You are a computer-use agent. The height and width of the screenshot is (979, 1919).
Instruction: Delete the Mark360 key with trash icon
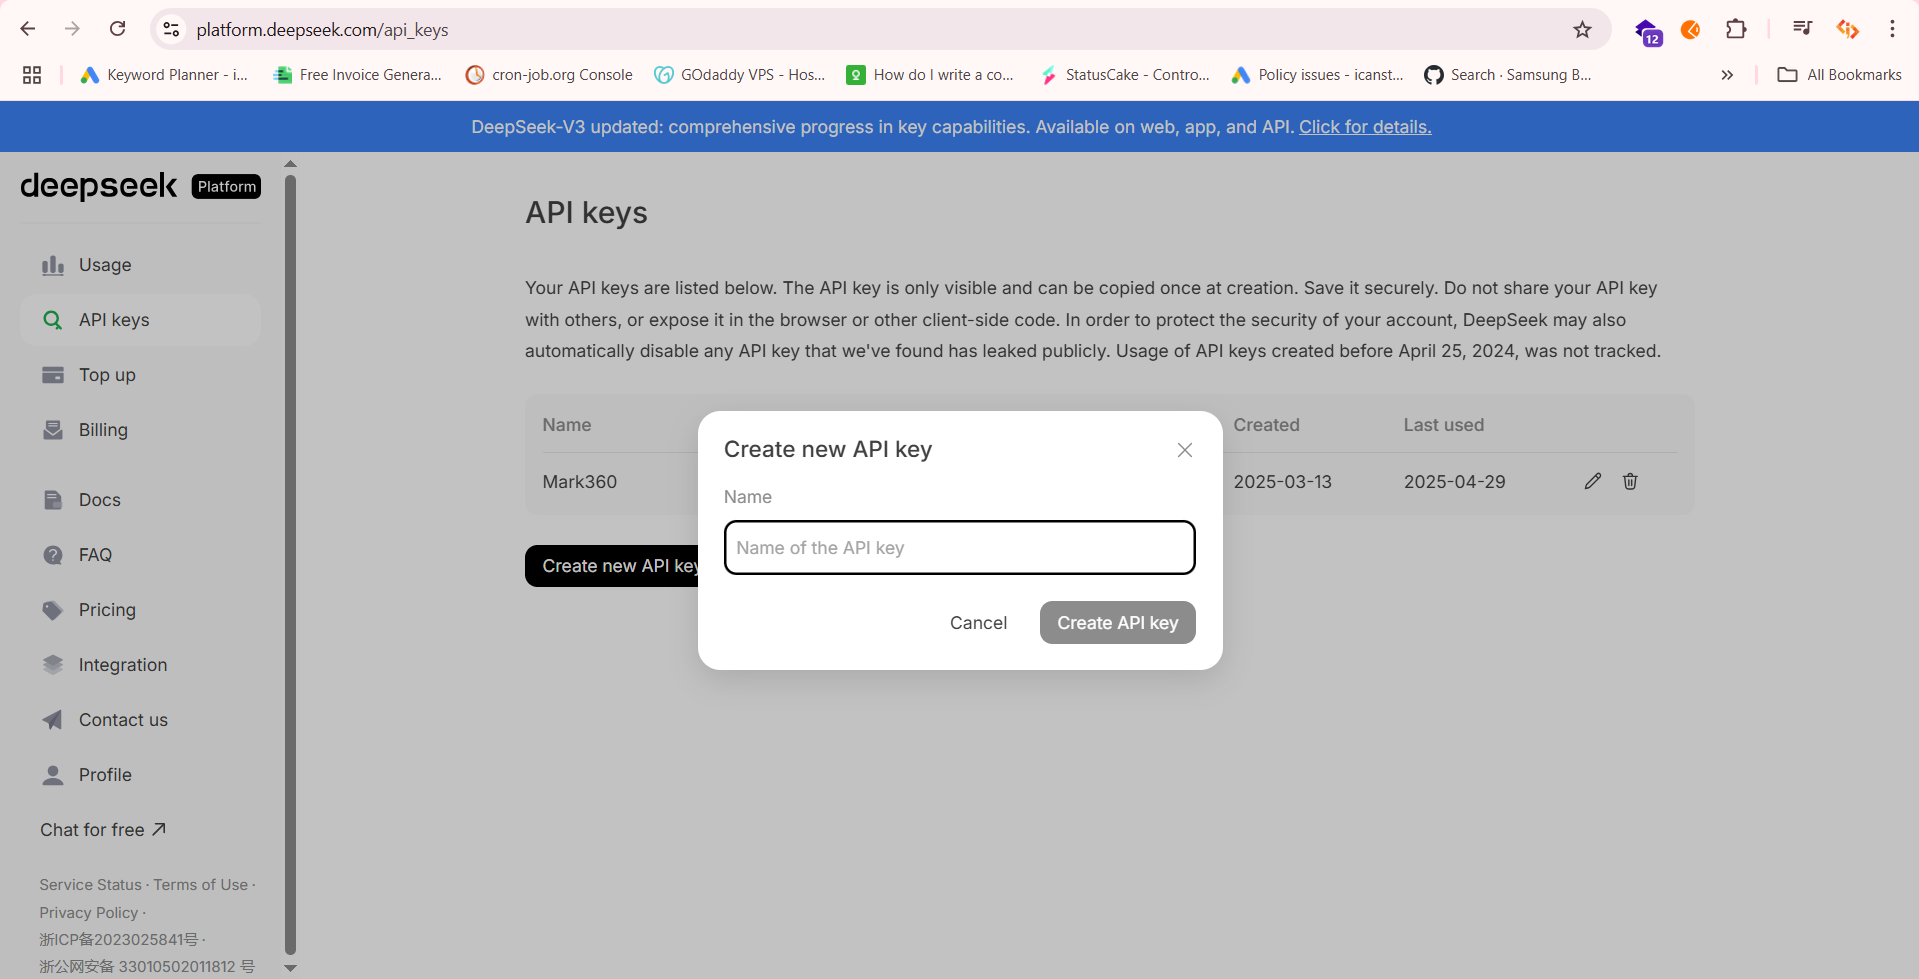click(x=1630, y=482)
